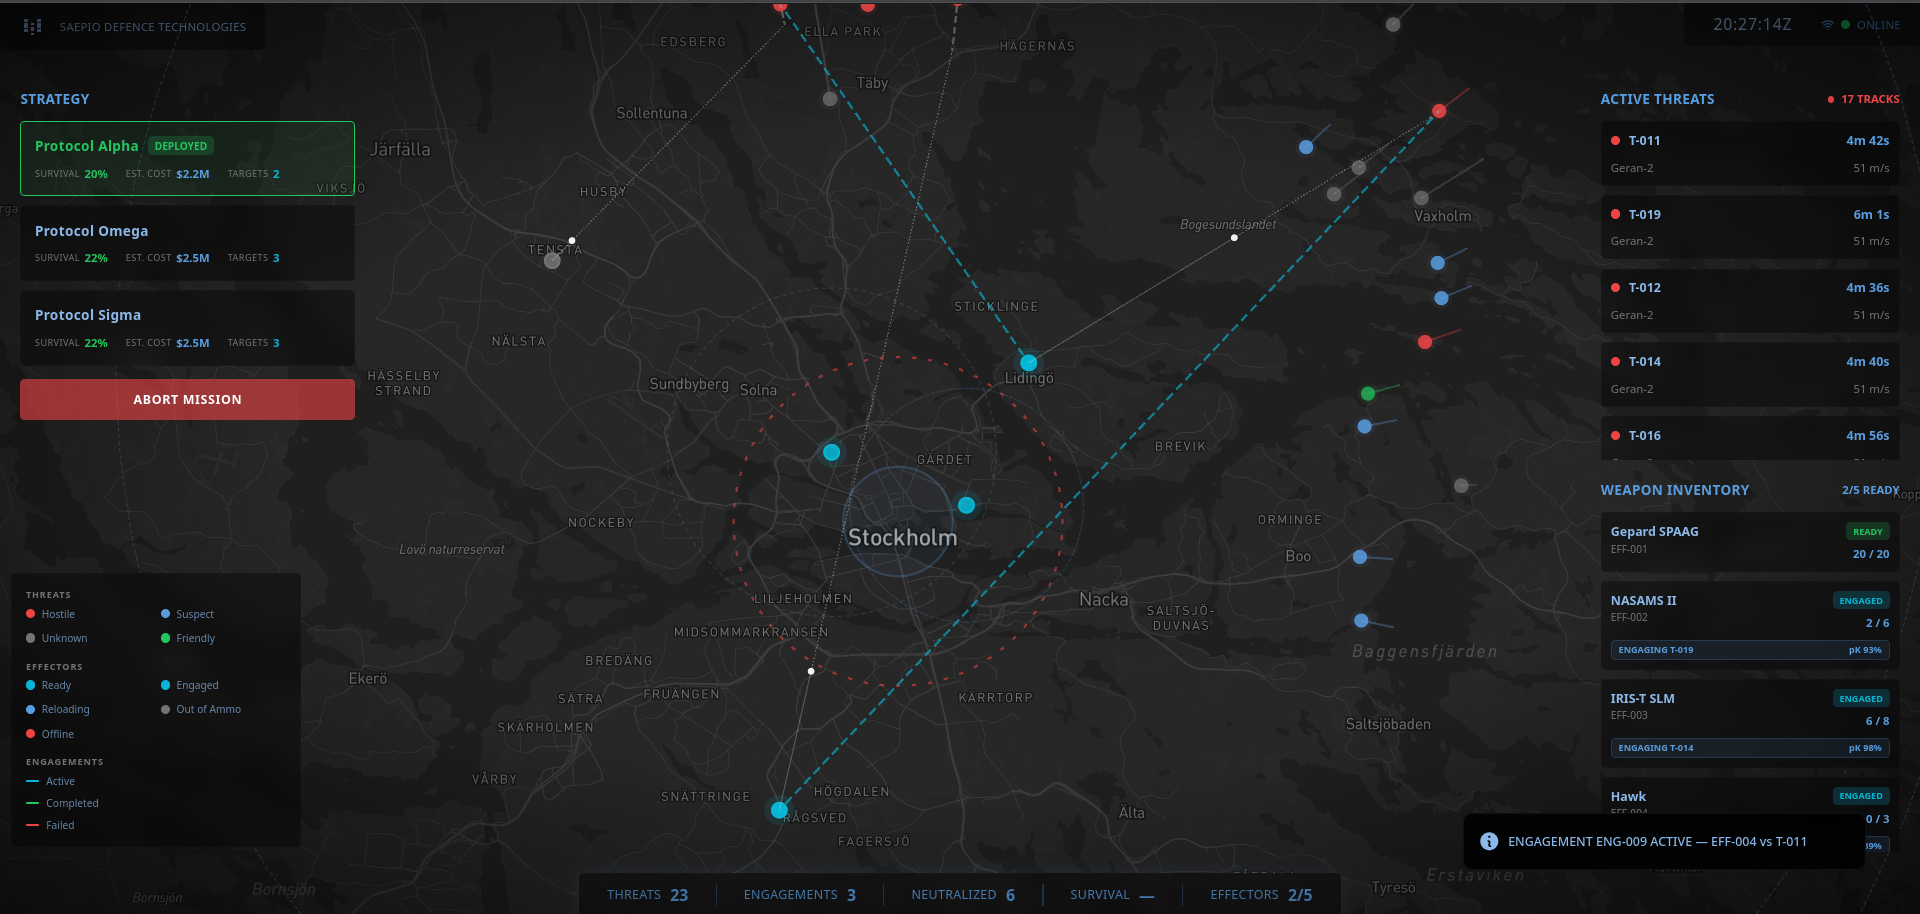This screenshot has width=1920, height=914.
Task: Click the green online status indicator dot
Action: [x=1846, y=24]
